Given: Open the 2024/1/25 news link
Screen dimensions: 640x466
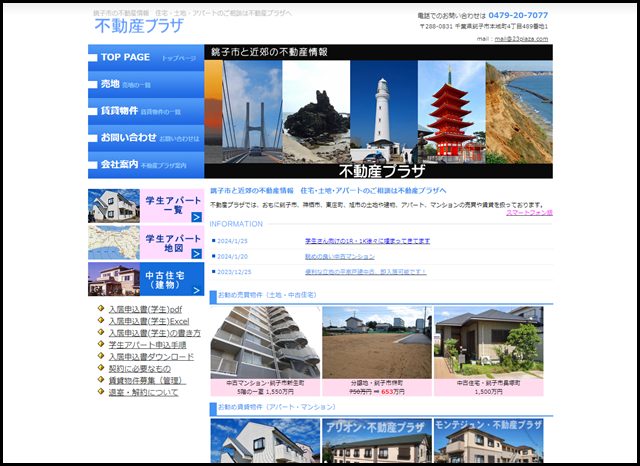Looking at the screenshot, I should [x=367, y=241].
